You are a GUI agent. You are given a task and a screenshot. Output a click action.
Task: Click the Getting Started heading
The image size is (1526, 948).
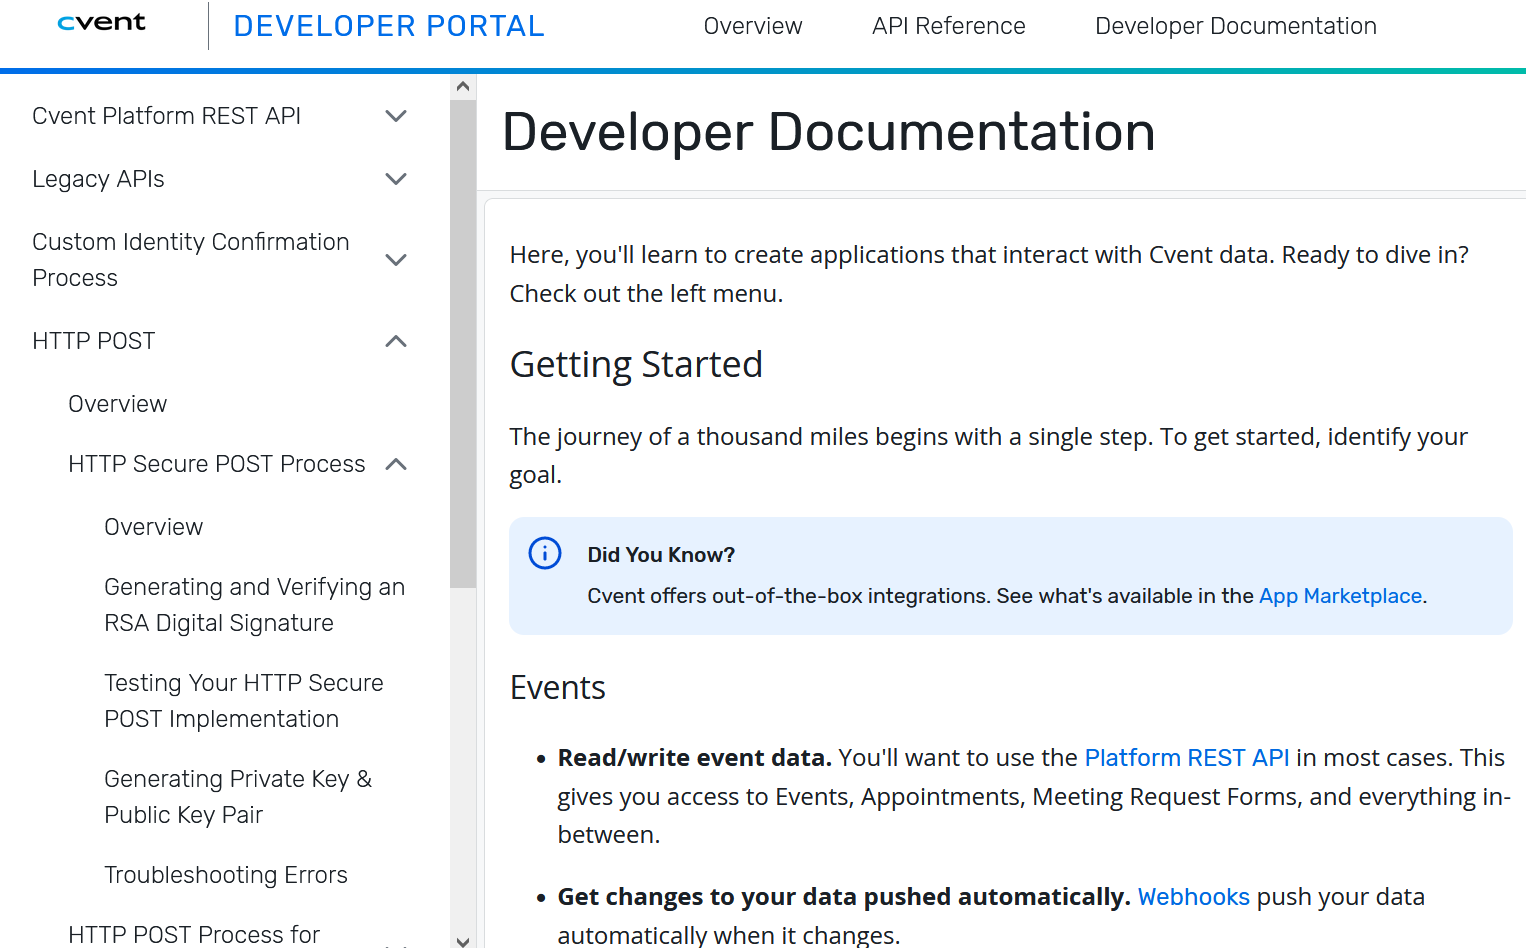coord(636,365)
